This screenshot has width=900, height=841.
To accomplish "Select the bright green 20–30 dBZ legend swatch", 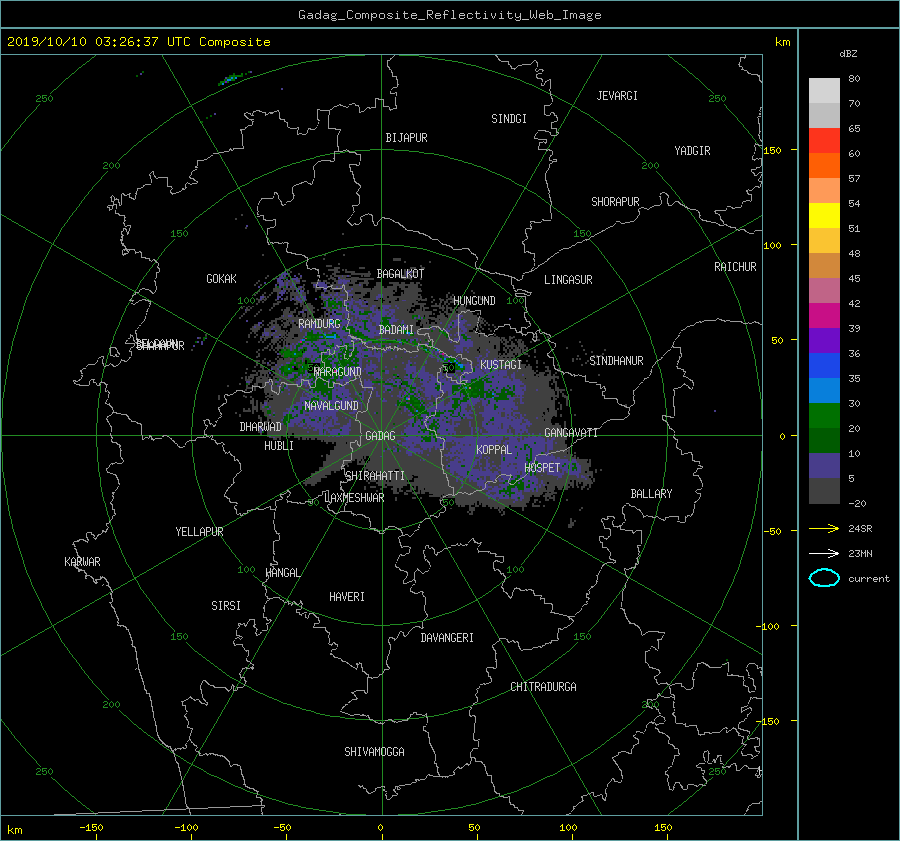I will (824, 416).
